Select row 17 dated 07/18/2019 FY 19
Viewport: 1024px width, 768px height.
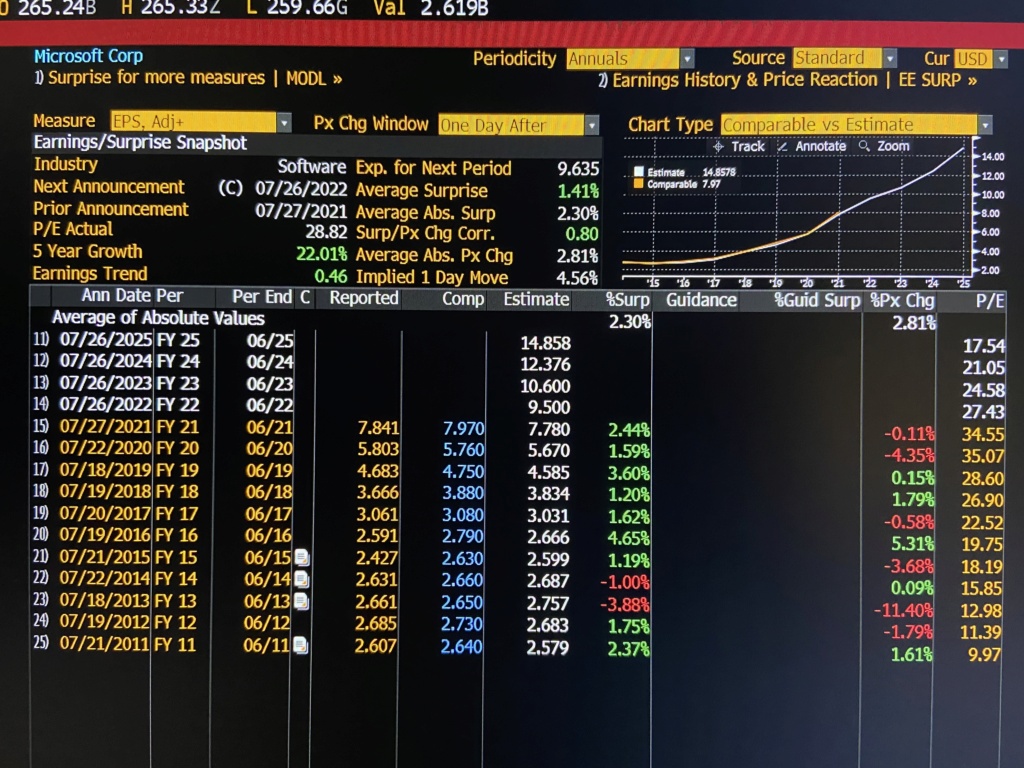pyautogui.click(x=518, y=471)
